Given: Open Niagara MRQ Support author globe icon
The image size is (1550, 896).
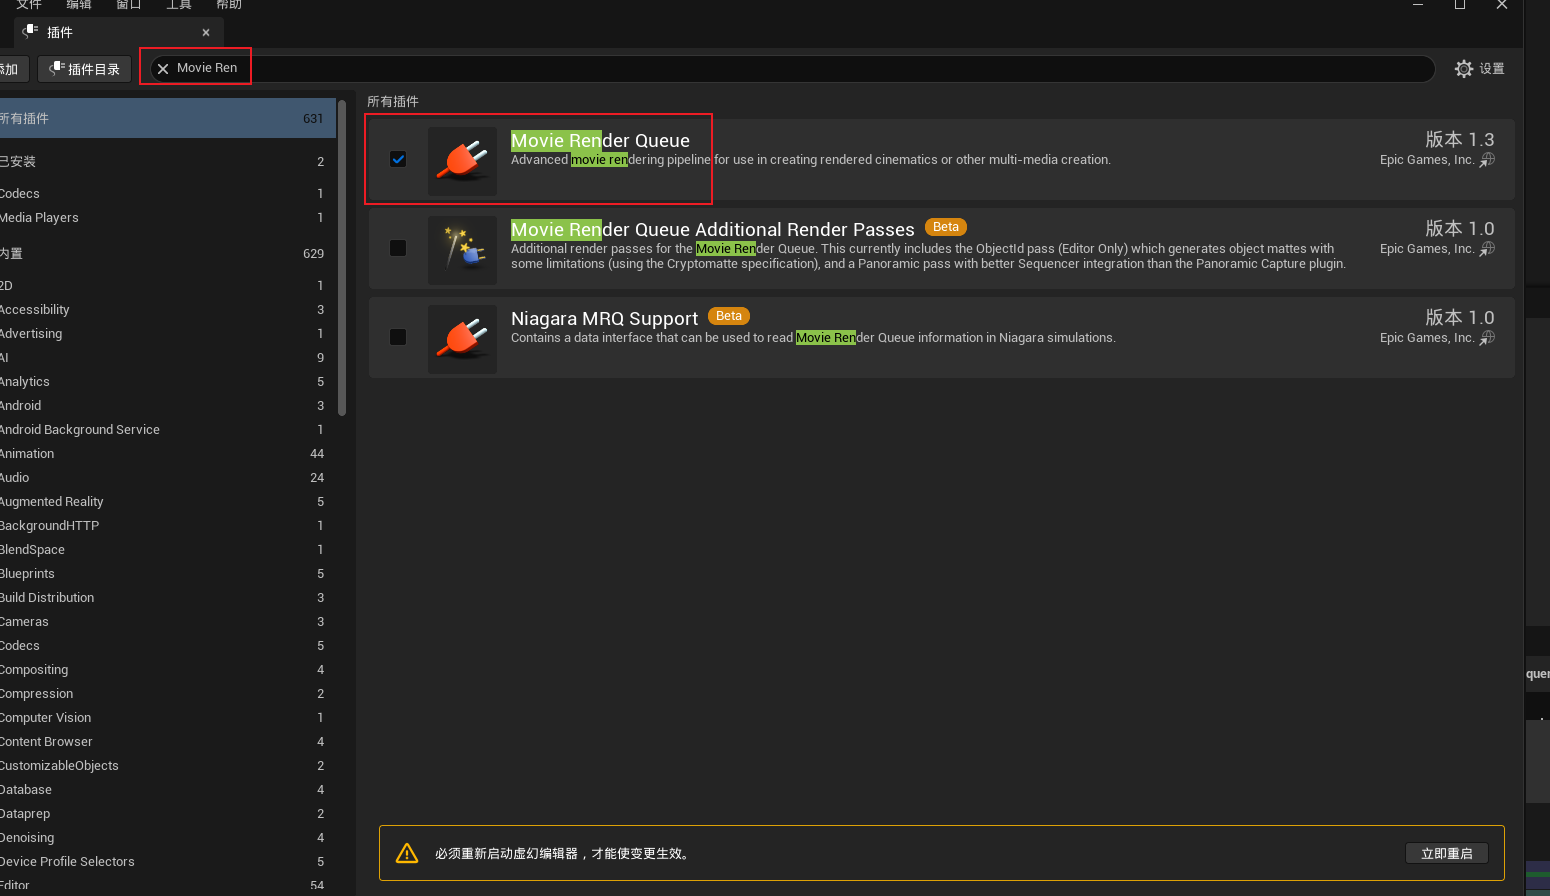Looking at the screenshot, I should point(1488,338).
